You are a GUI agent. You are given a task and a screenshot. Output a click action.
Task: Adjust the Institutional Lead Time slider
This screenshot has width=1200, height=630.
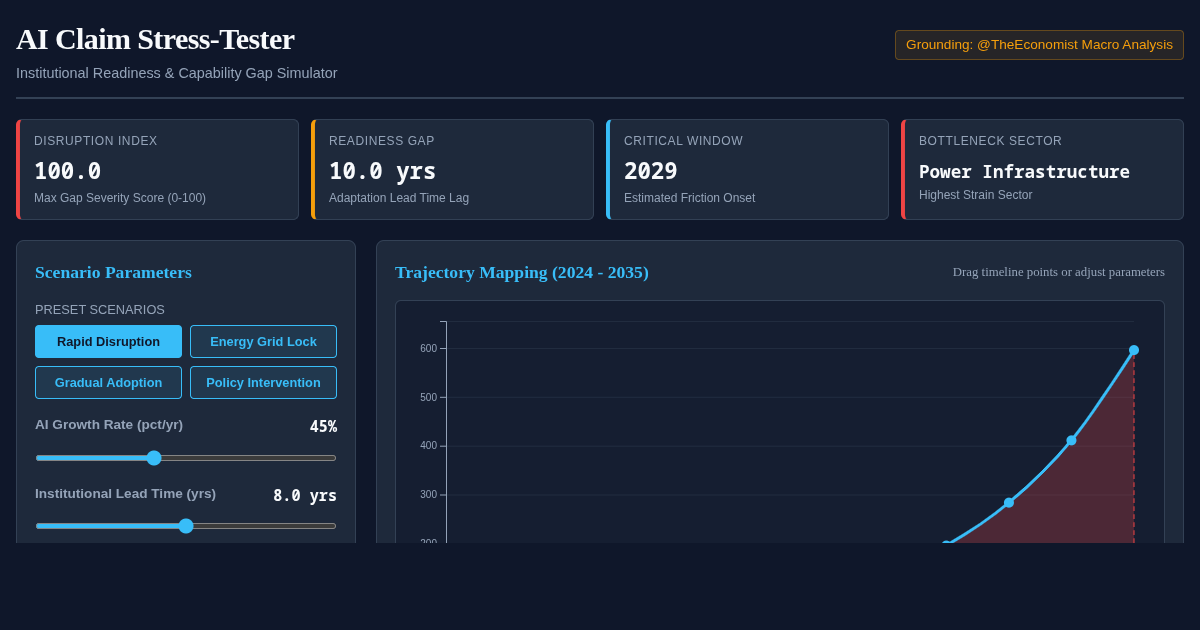(x=186, y=526)
